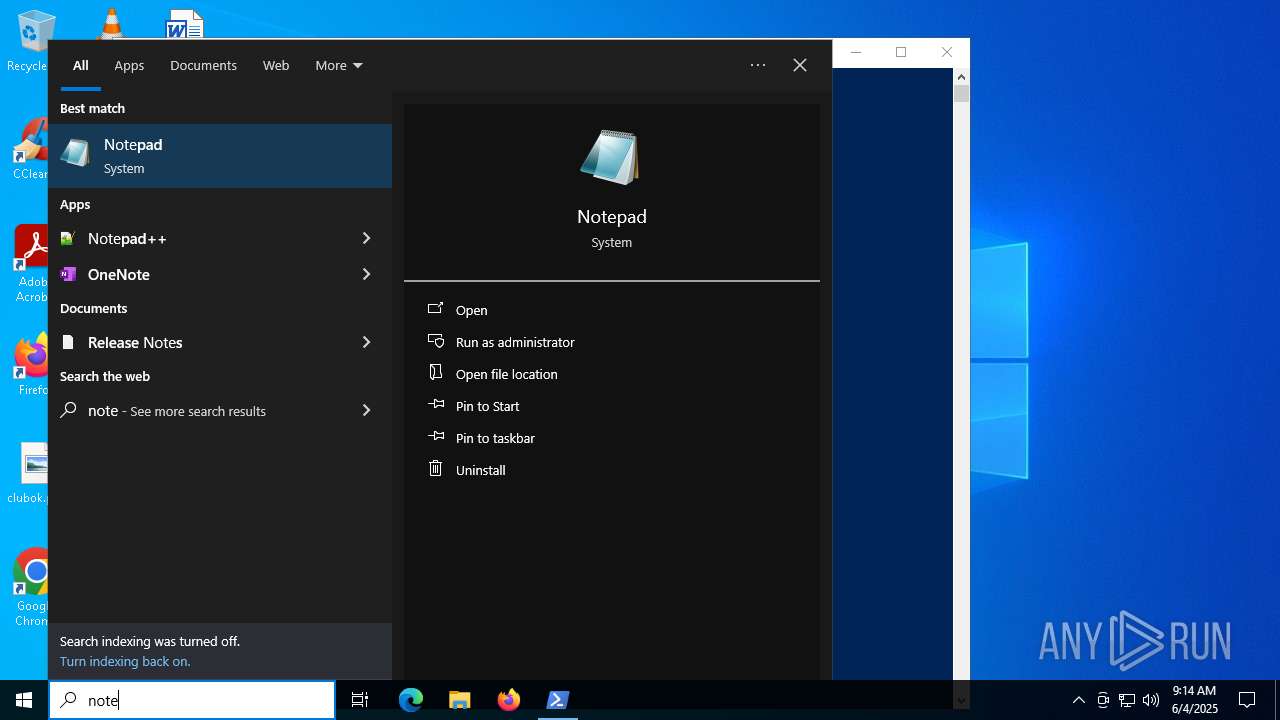Click the Pin to taskbar pin icon
Image resolution: width=1280 pixels, height=720 pixels.
(x=436, y=437)
